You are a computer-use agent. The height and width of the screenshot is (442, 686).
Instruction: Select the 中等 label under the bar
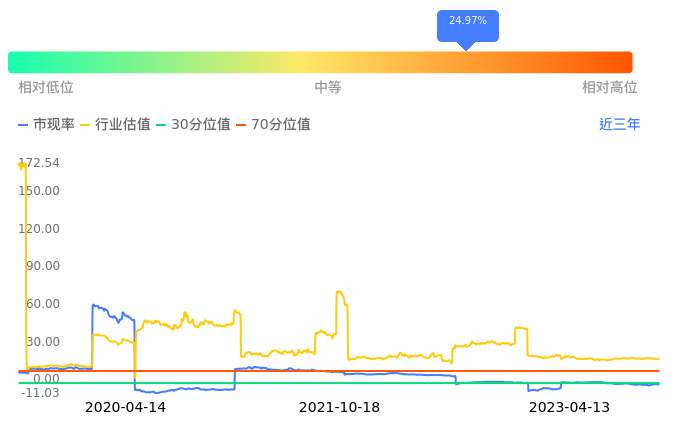pos(328,88)
